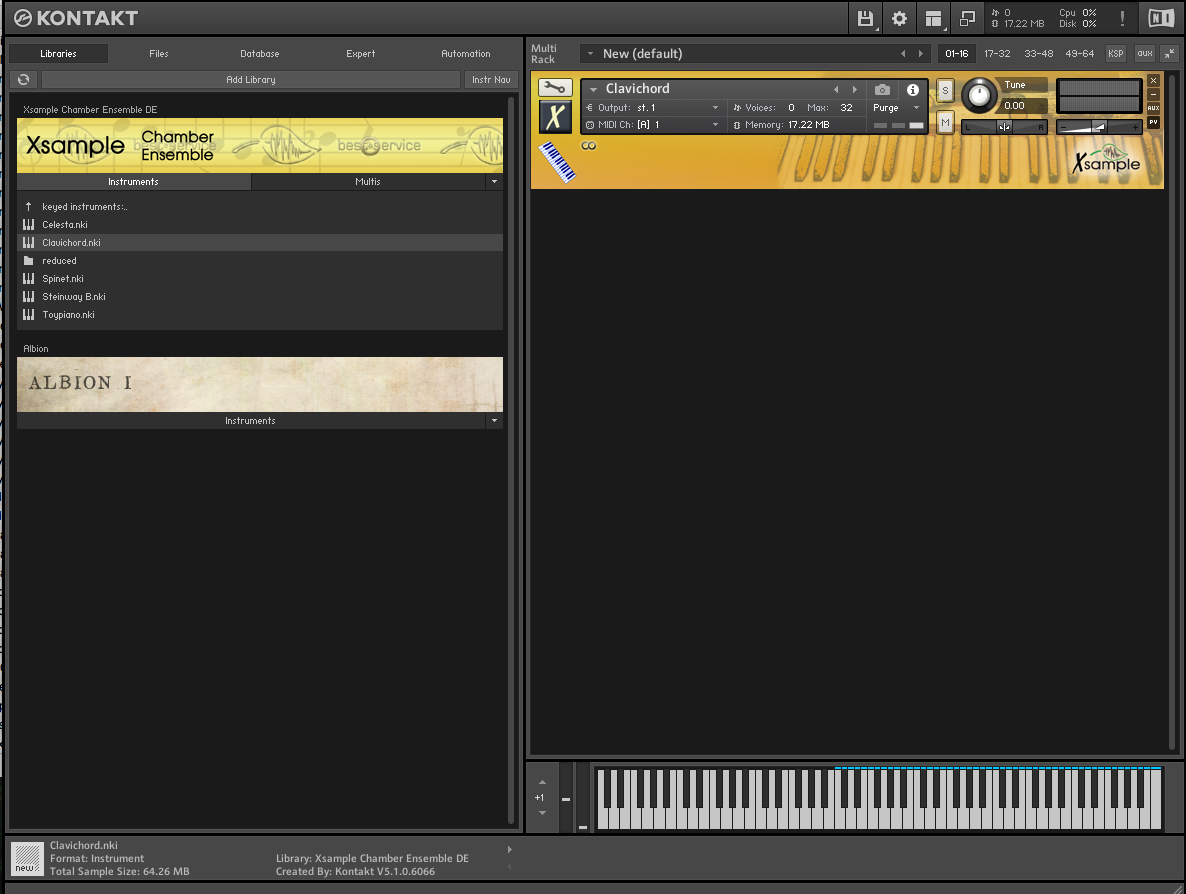Load Steinway B.nki instrument

click(x=259, y=297)
